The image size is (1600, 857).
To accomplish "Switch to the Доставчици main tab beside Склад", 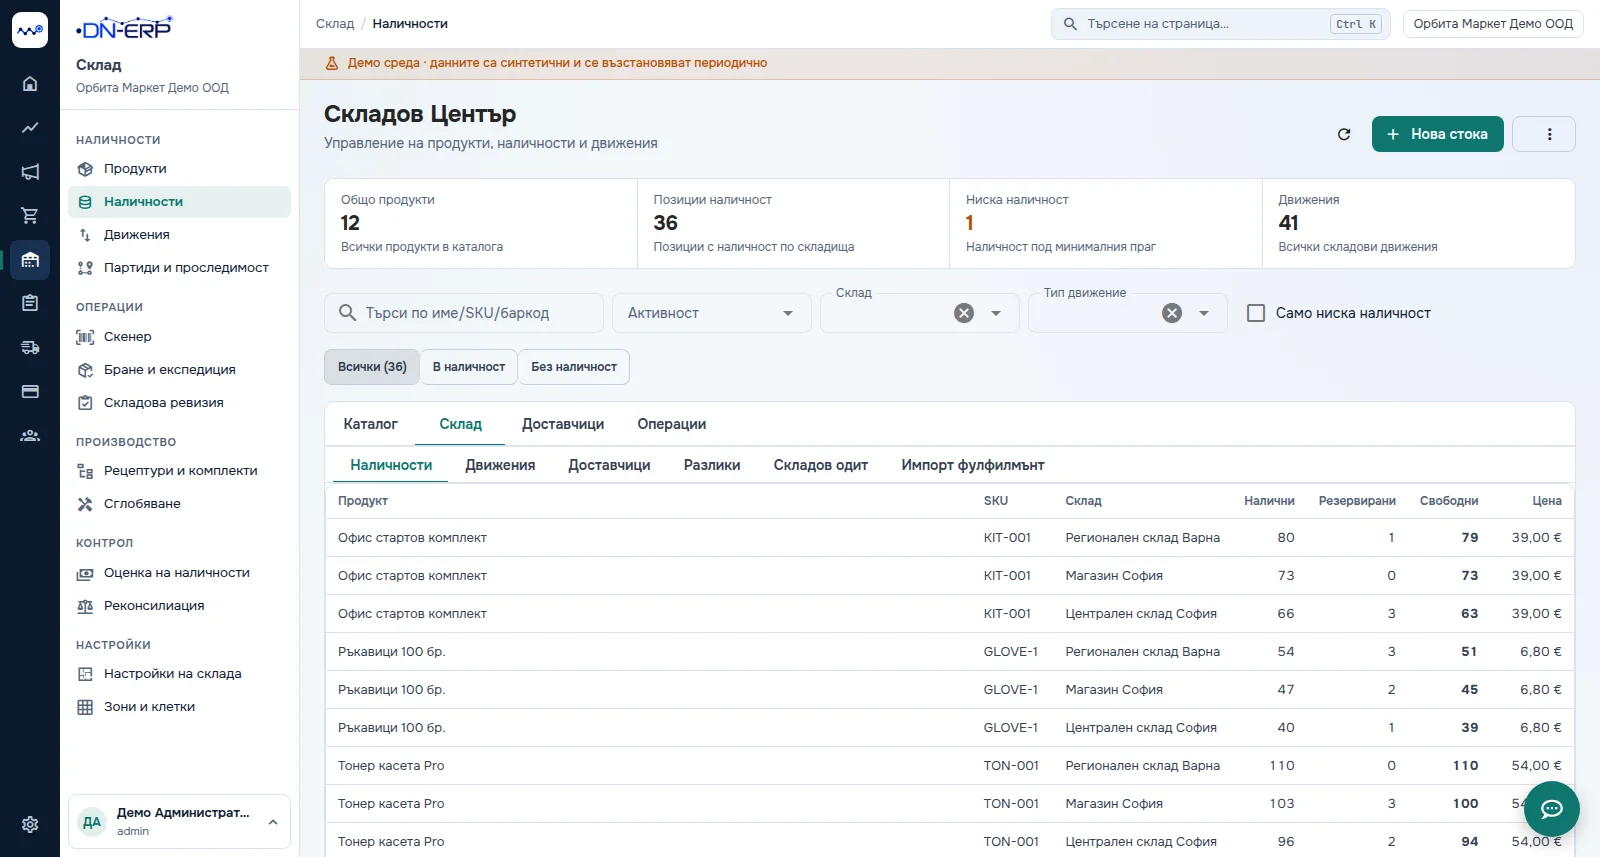I will click(563, 424).
